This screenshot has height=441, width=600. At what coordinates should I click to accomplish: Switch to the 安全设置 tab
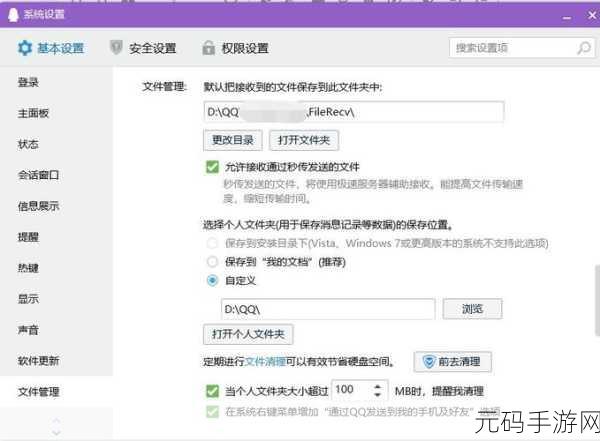point(143,48)
